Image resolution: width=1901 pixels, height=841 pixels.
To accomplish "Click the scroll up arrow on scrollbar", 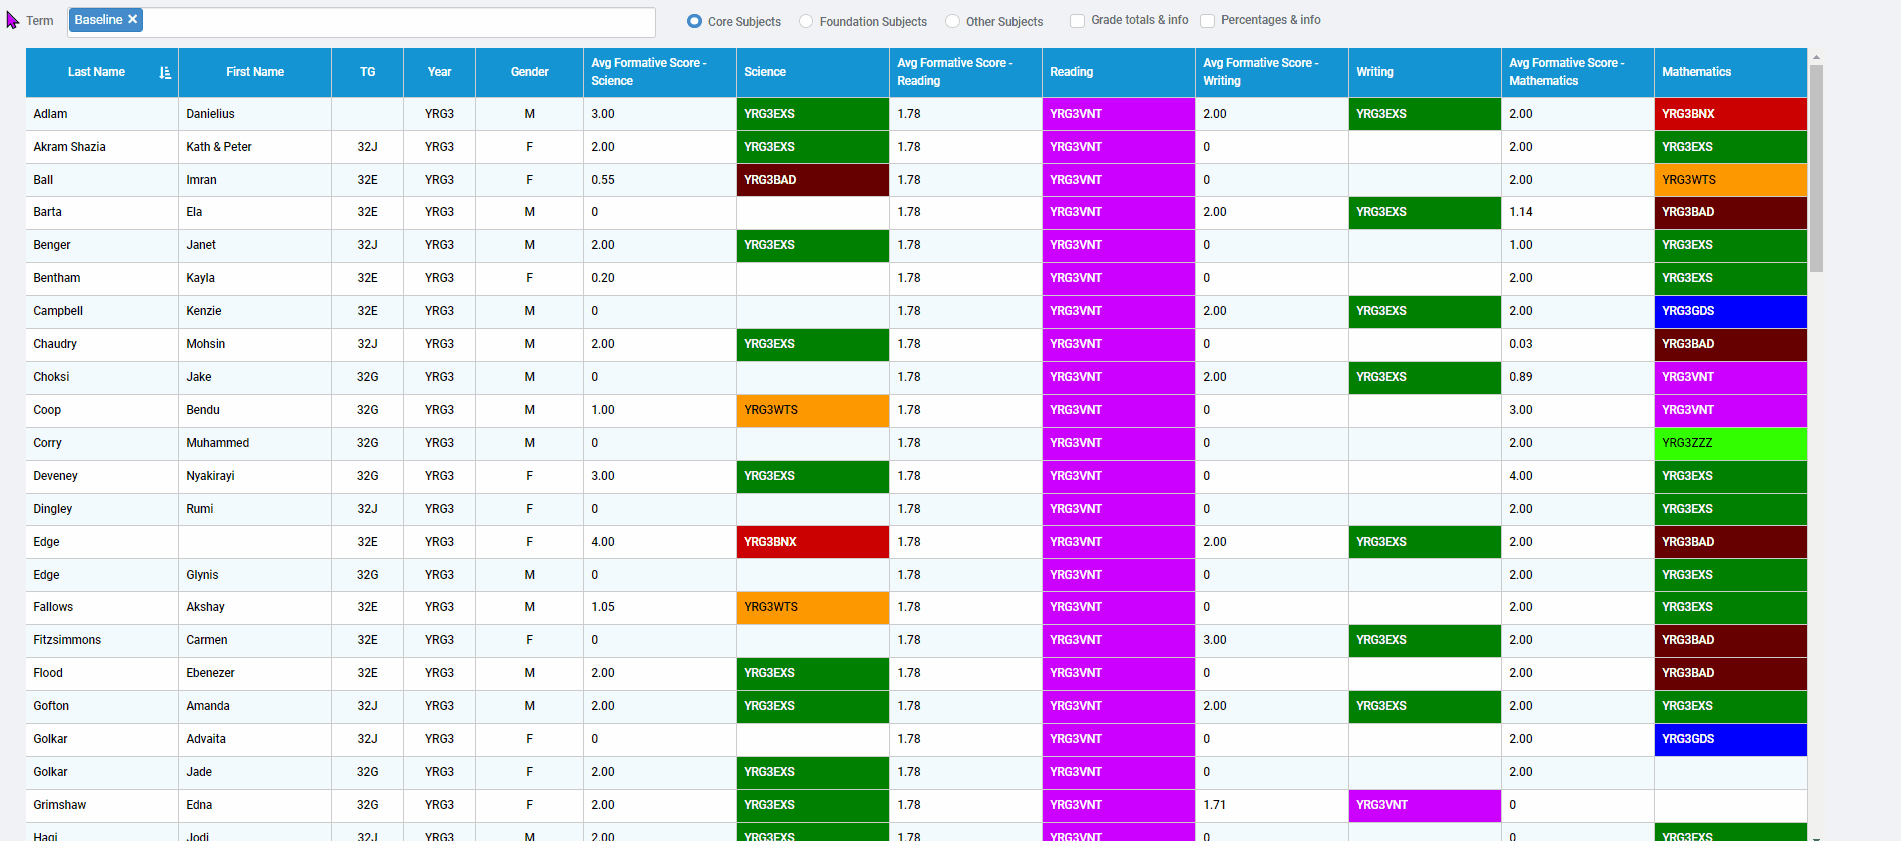I will (x=1816, y=57).
